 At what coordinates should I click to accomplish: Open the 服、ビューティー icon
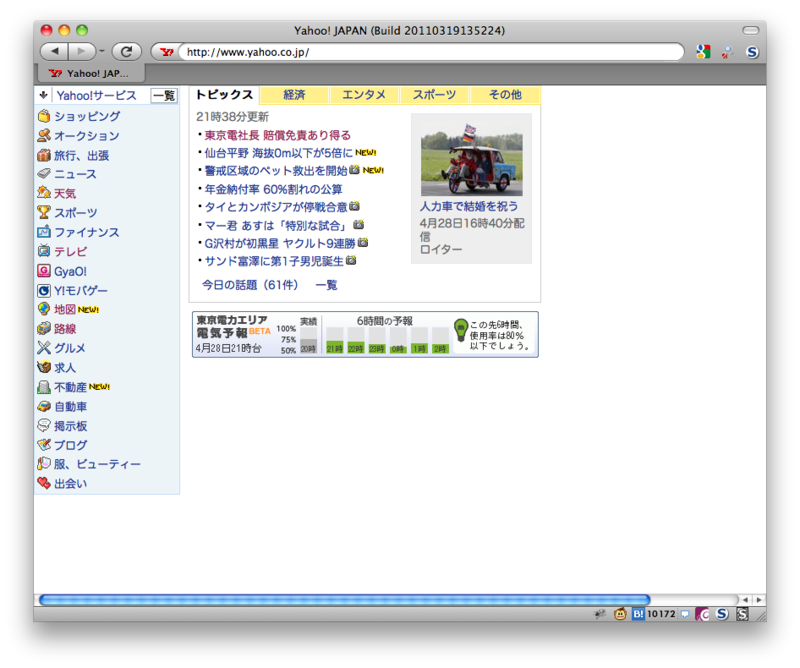(x=44, y=464)
